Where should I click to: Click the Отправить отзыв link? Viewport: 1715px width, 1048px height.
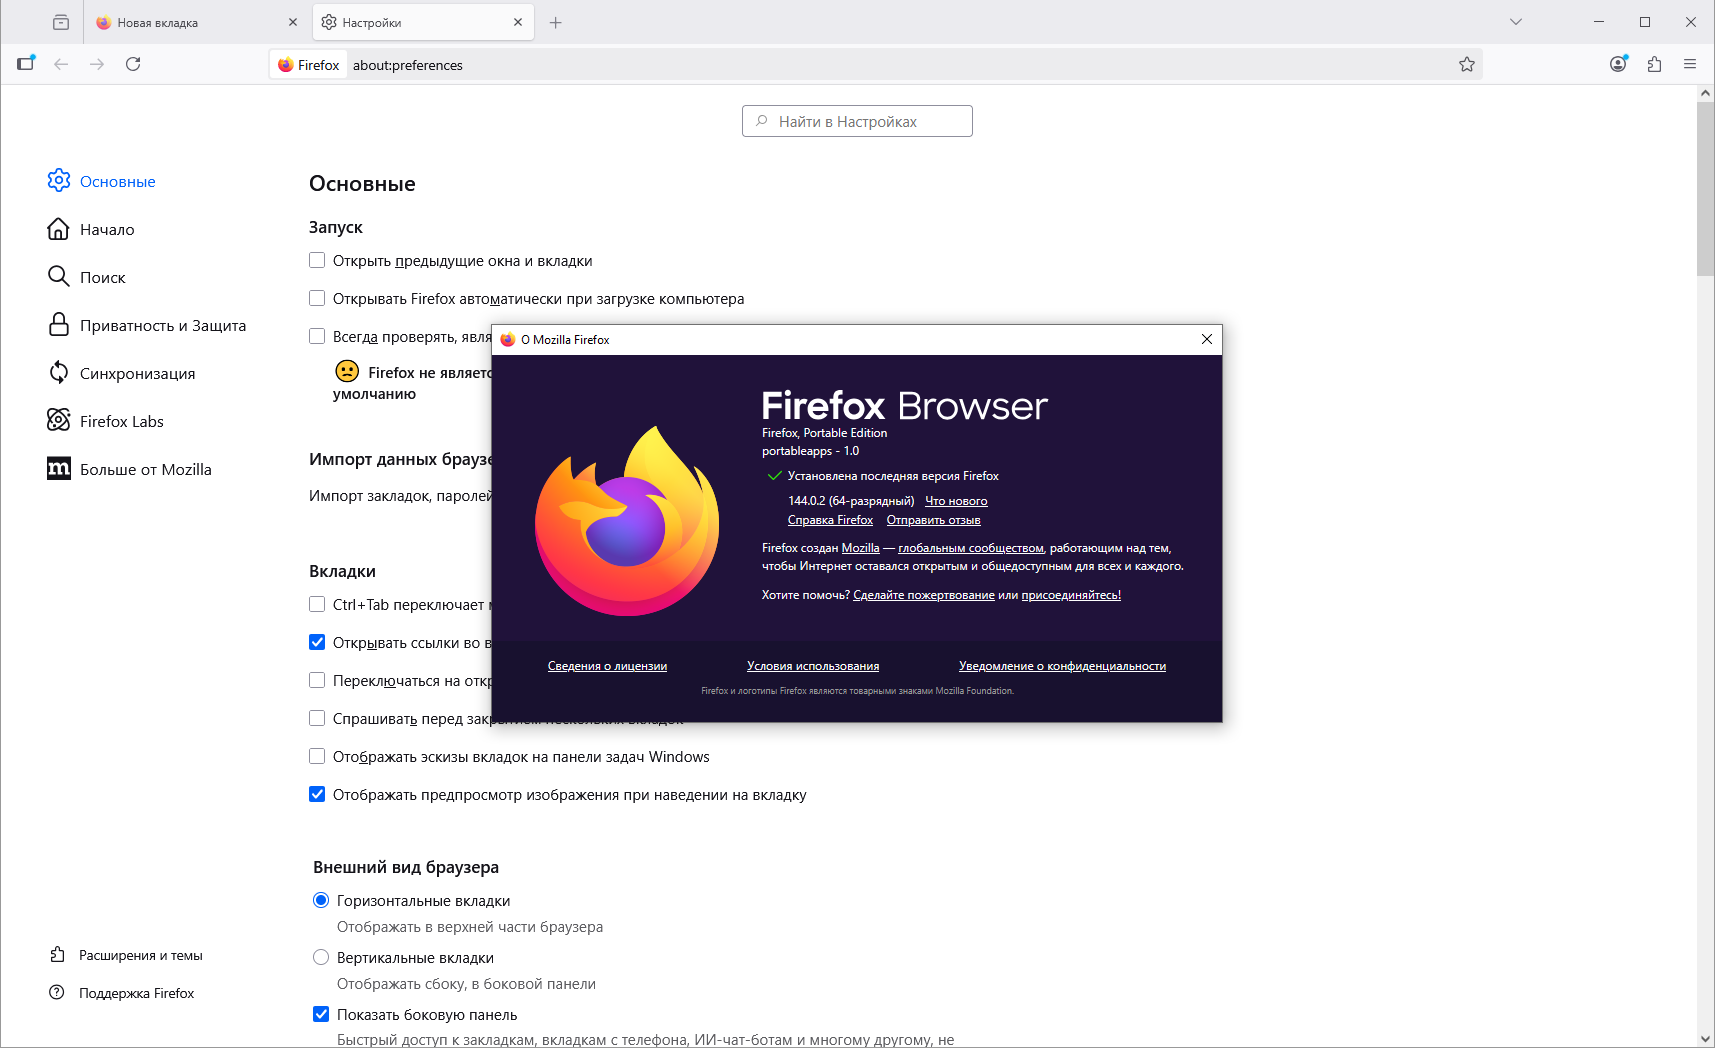tap(933, 520)
